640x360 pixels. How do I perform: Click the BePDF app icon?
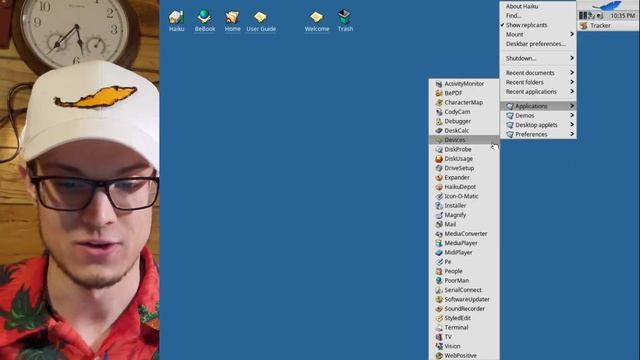439,93
